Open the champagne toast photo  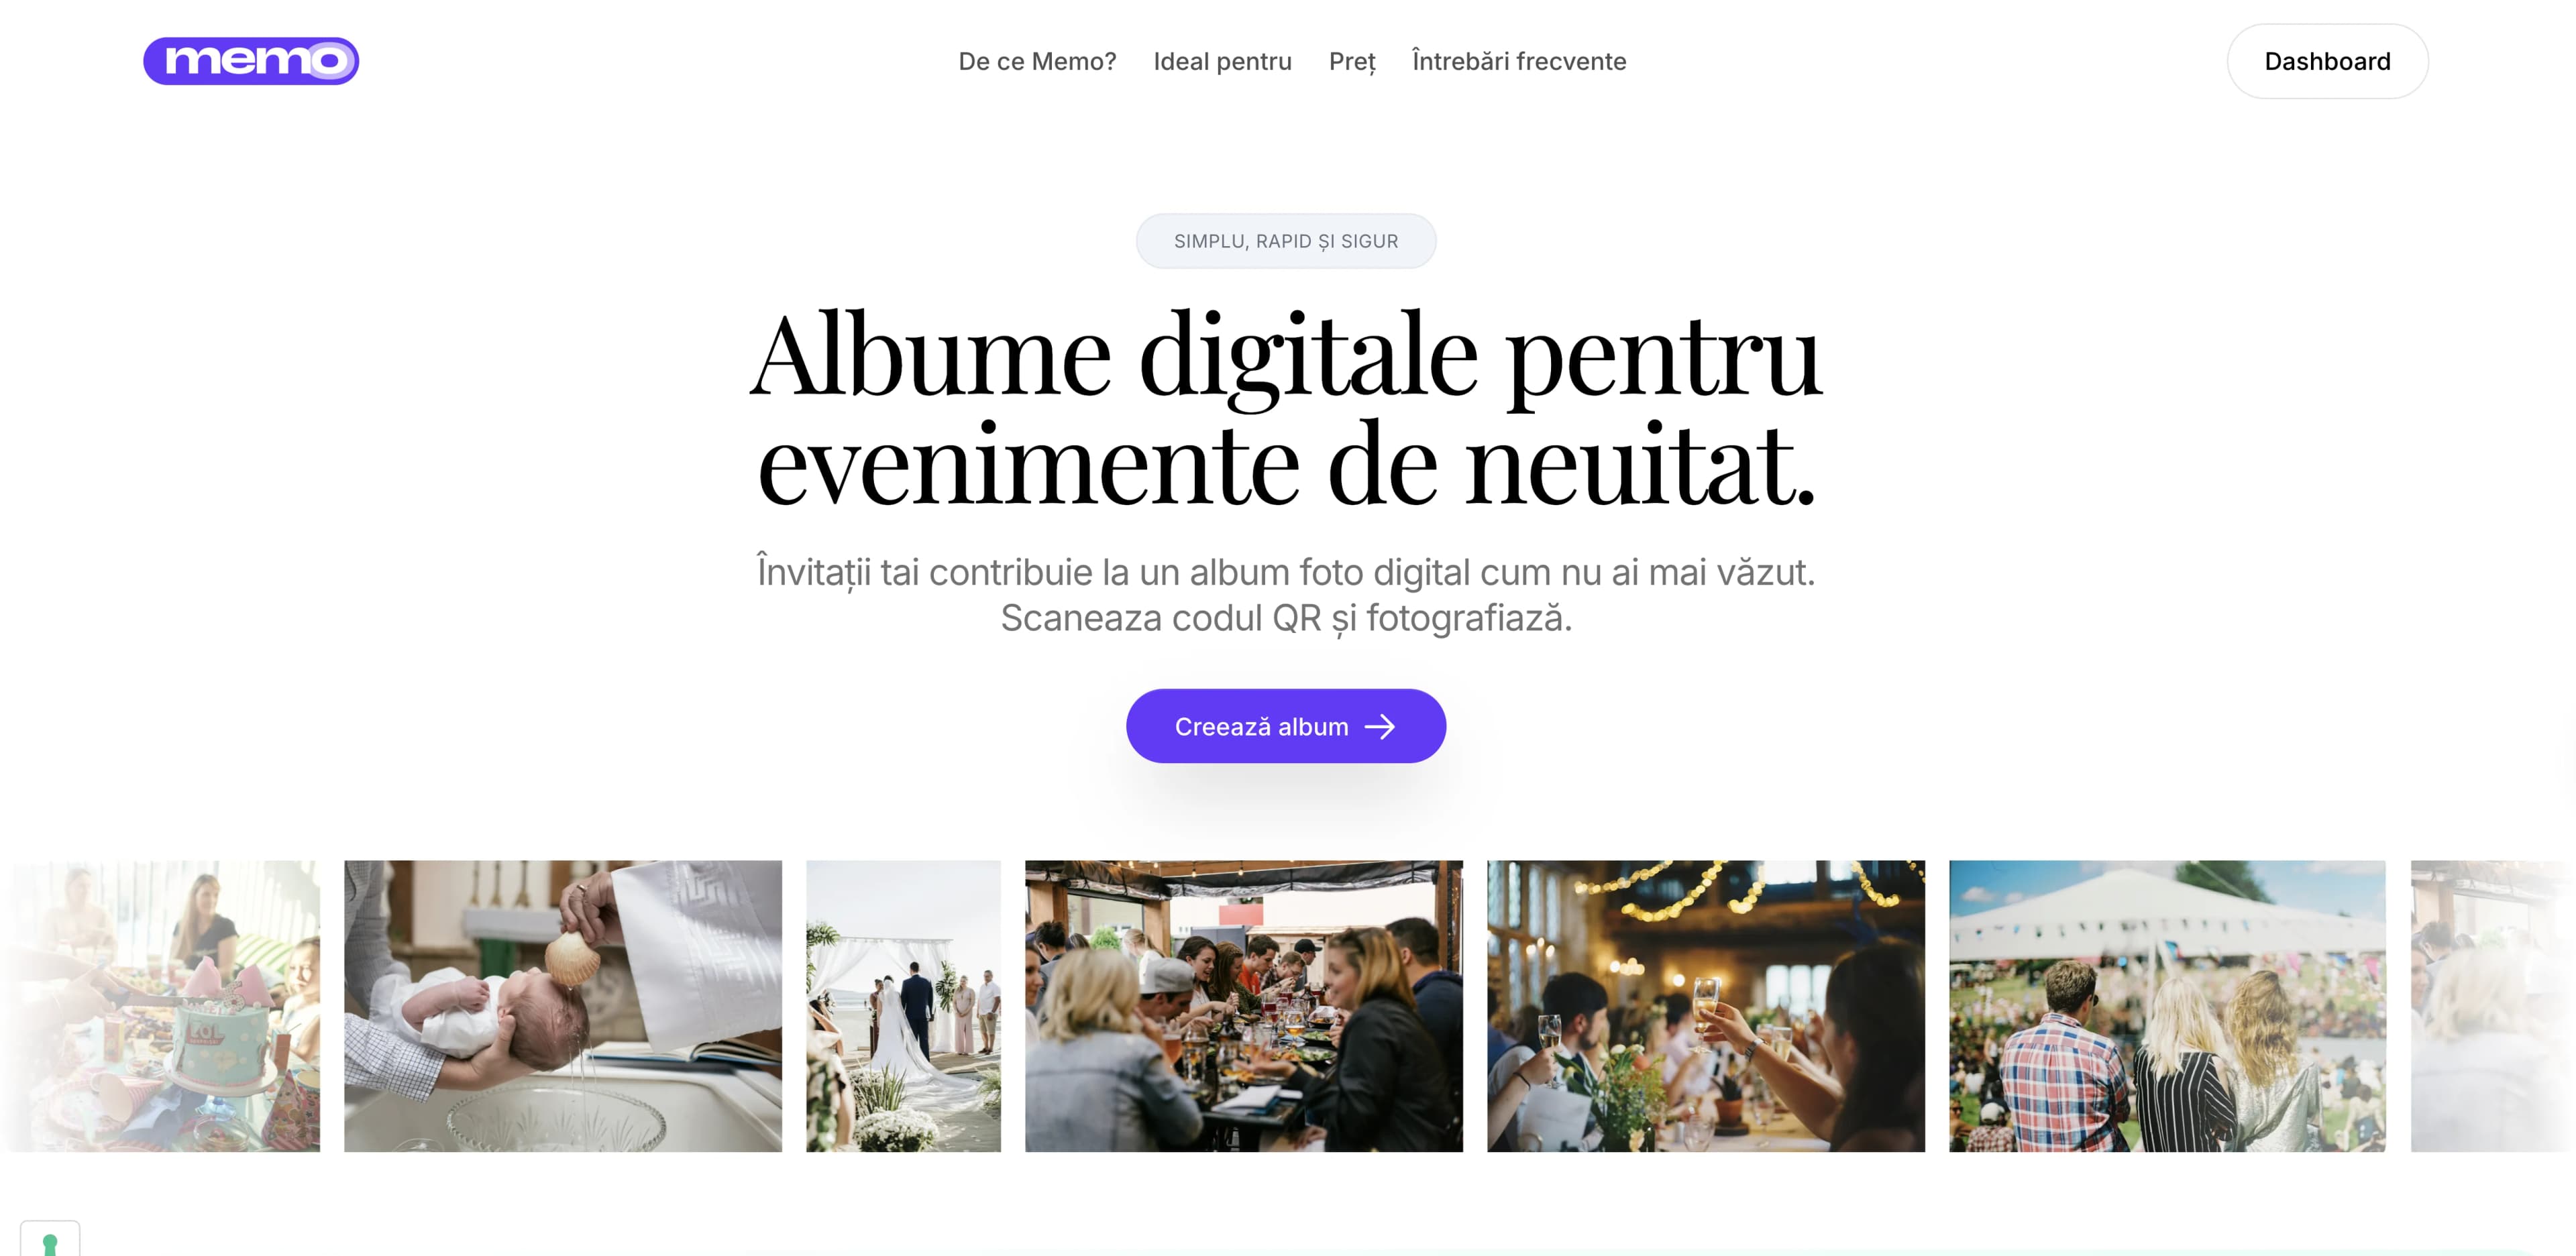pos(1706,1006)
